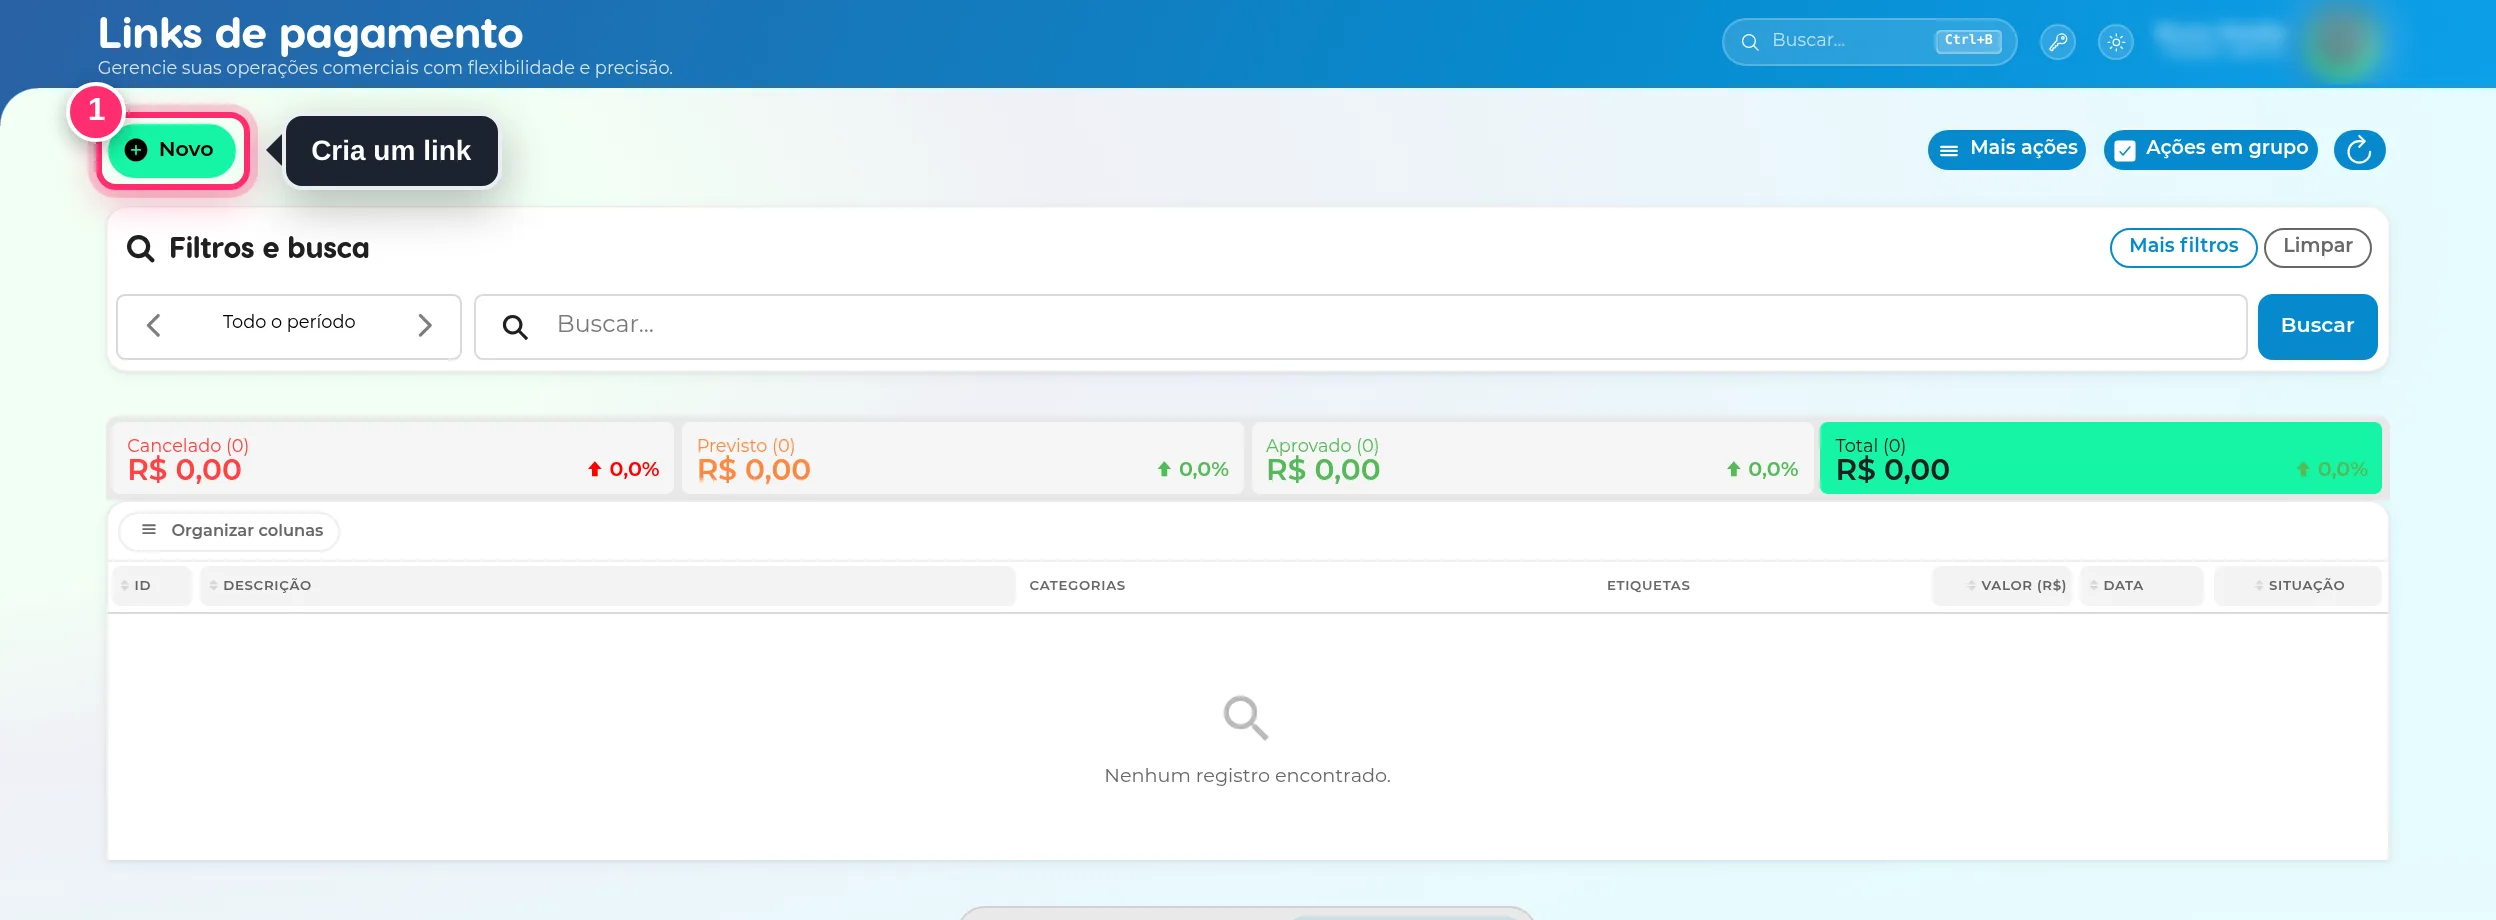Go to next period with the right chevron
The height and width of the screenshot is (920, 2496).
[425, 325]
